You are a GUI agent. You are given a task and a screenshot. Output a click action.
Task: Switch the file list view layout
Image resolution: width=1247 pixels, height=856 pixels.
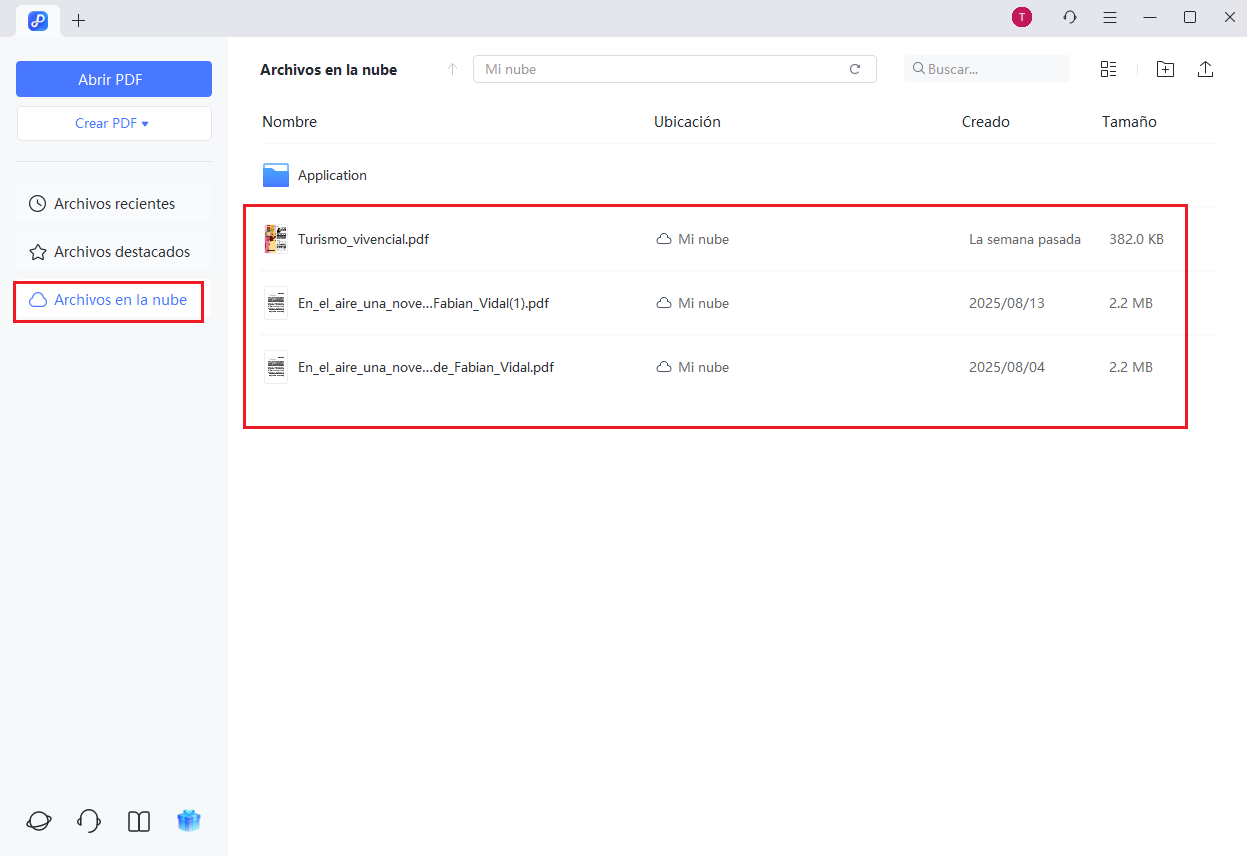coord(1108,69)
